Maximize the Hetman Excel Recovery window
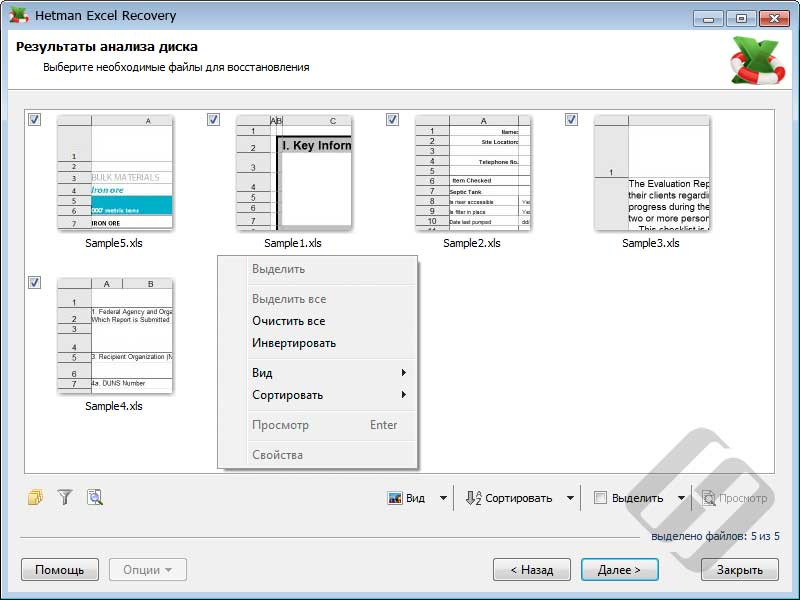The image size is (800, 600). (741, 19)
